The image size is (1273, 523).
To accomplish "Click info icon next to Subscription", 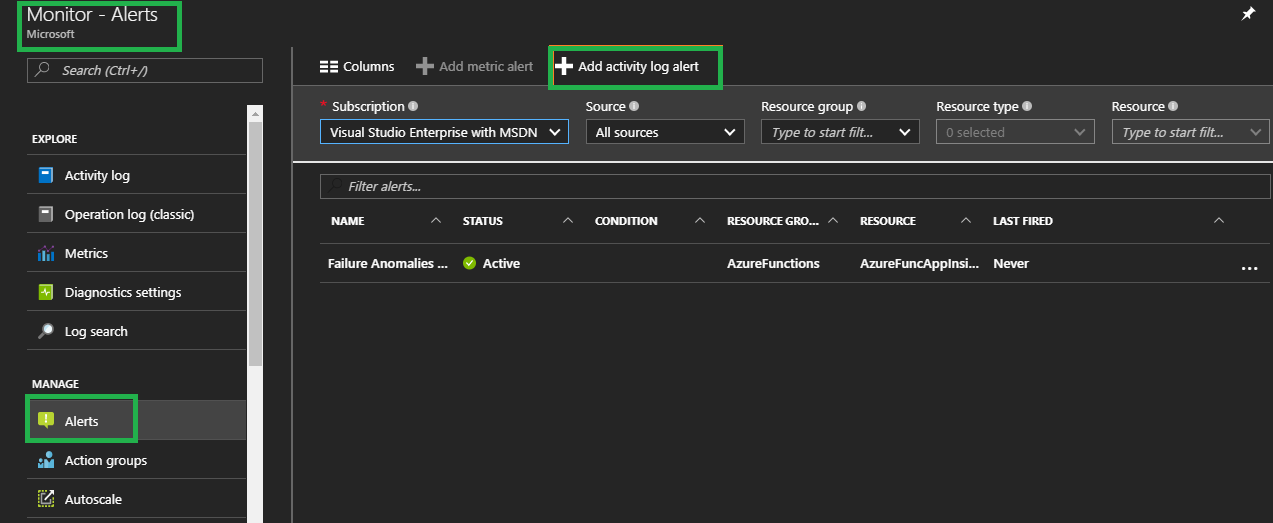I will click(413, 106).
